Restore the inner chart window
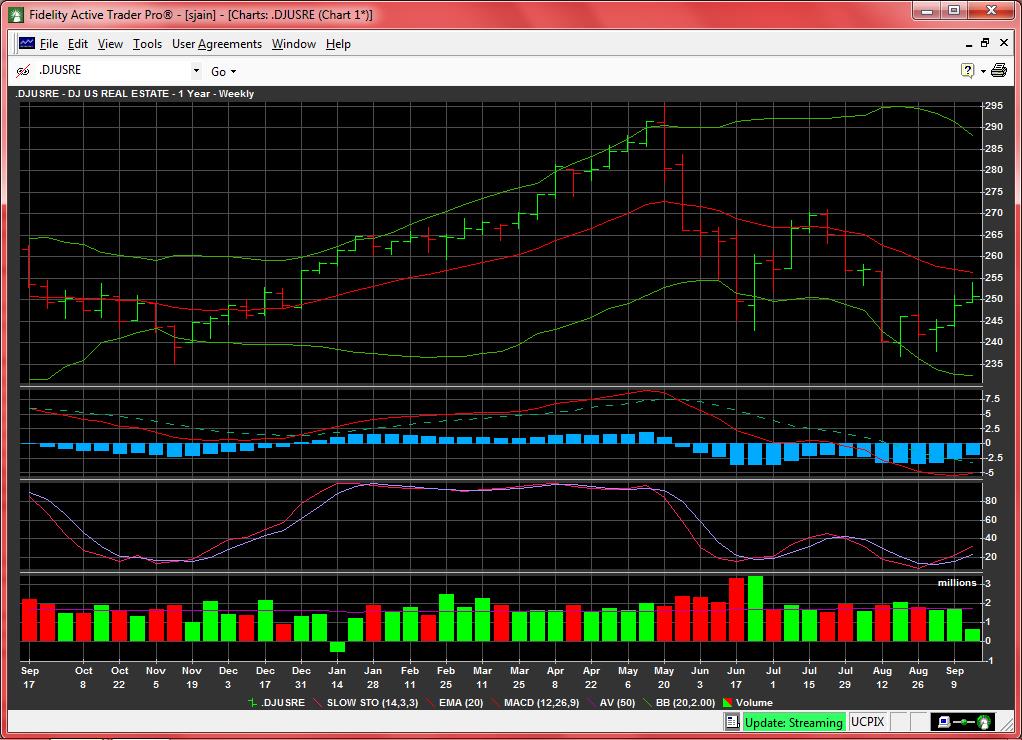1022x740 pixels. (984, 43)
